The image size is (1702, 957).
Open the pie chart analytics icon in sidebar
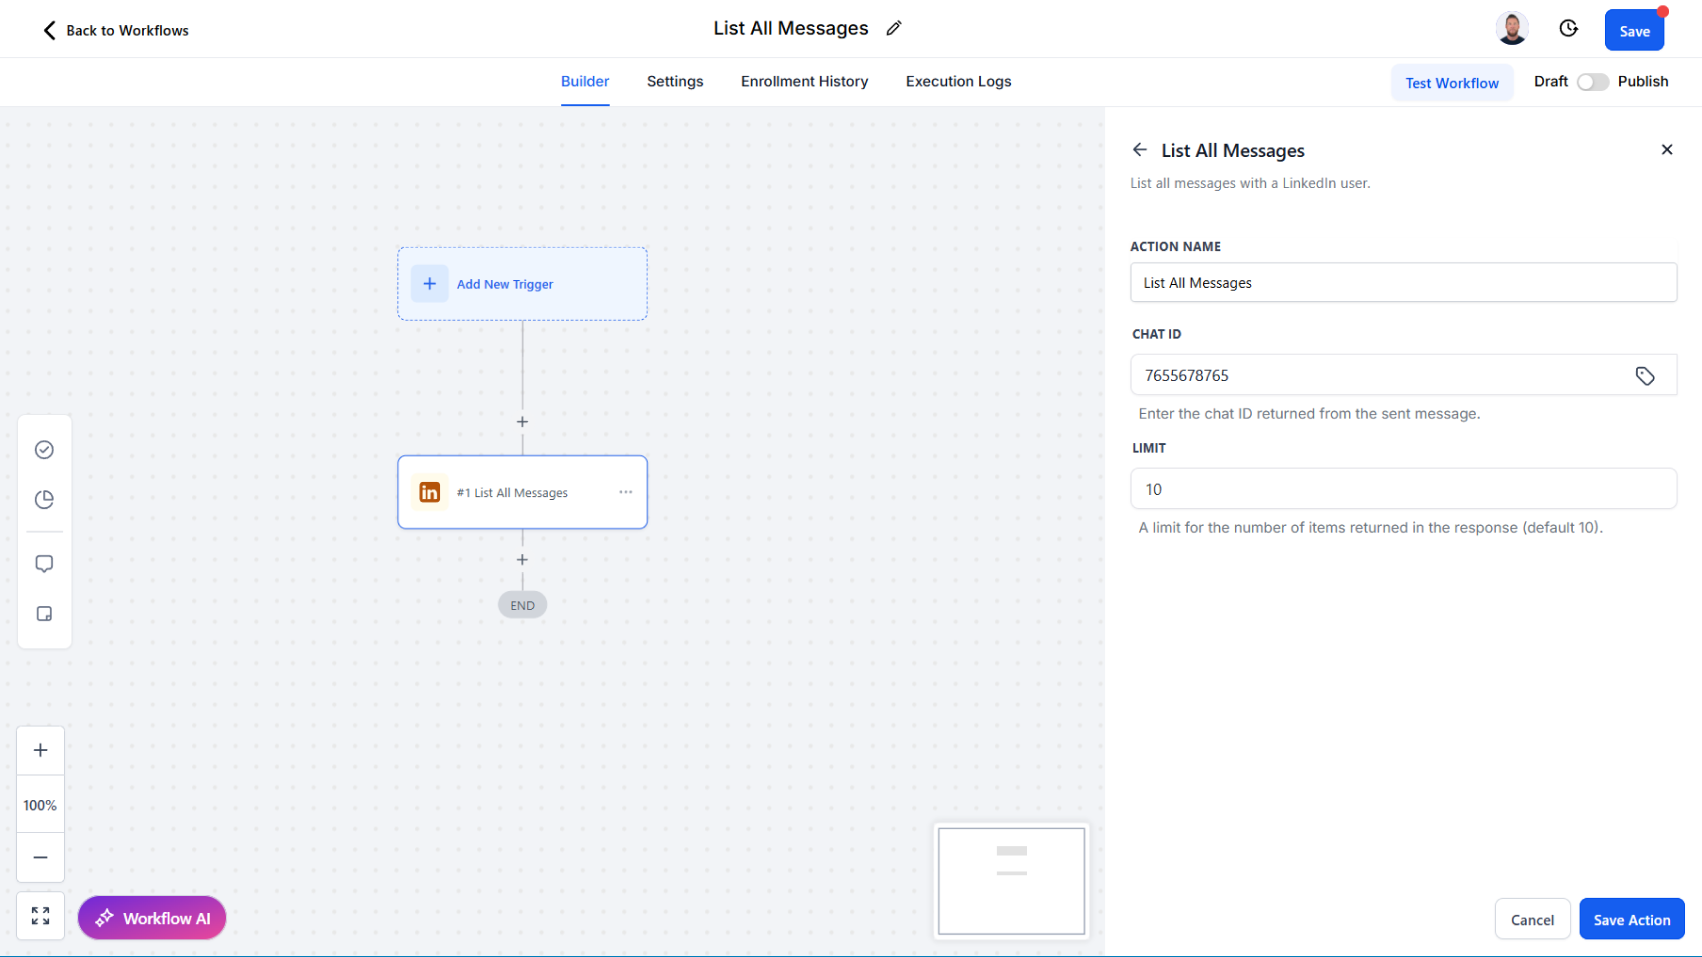pyautogui.click(x=44, y=499)
